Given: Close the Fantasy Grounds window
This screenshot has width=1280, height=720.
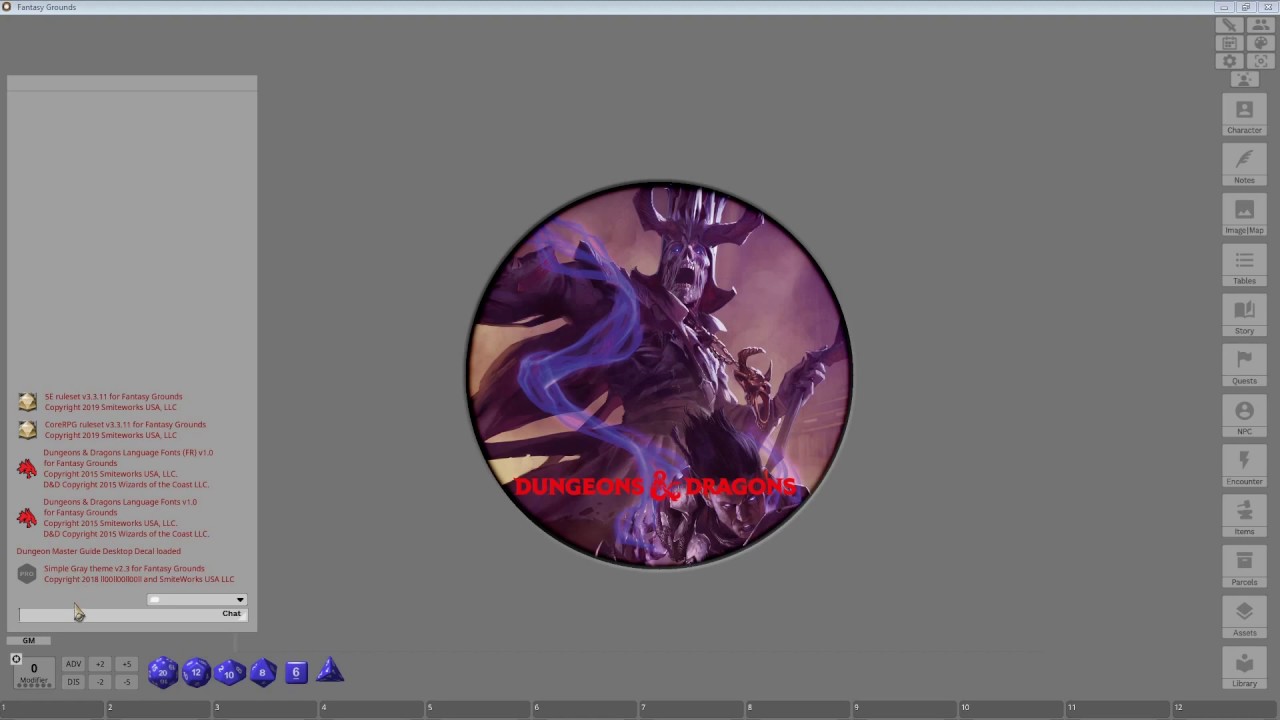Looking at the screenshot, I should pos(1267,7).
